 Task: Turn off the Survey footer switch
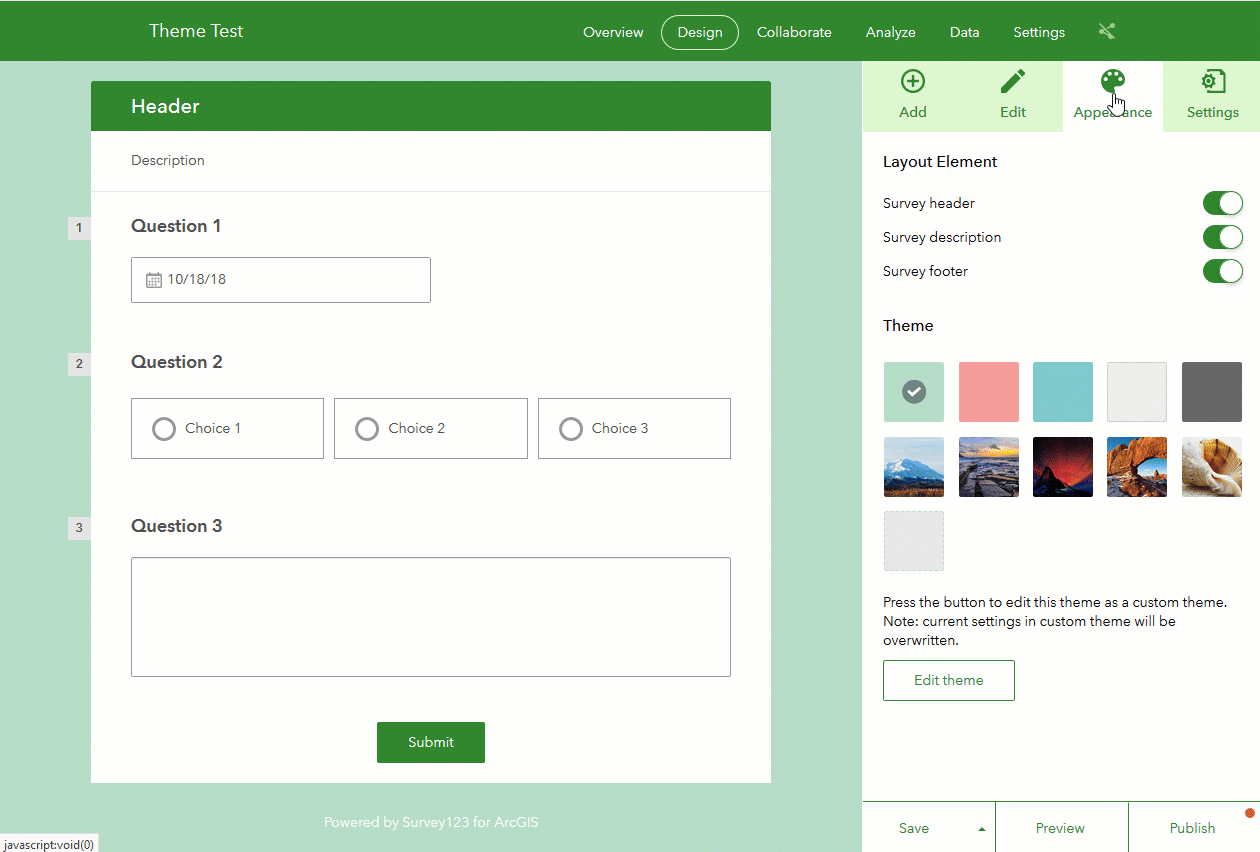1222,271
